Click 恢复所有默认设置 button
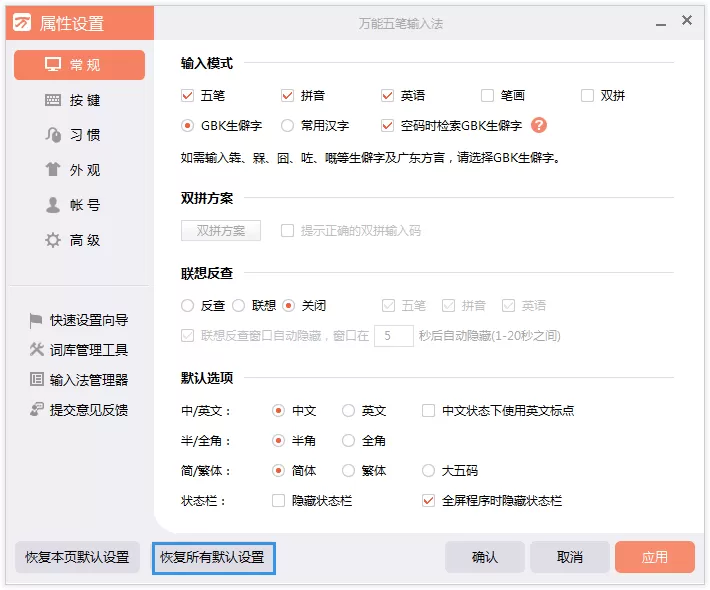The image size is (710, 590). coord(213,557)
